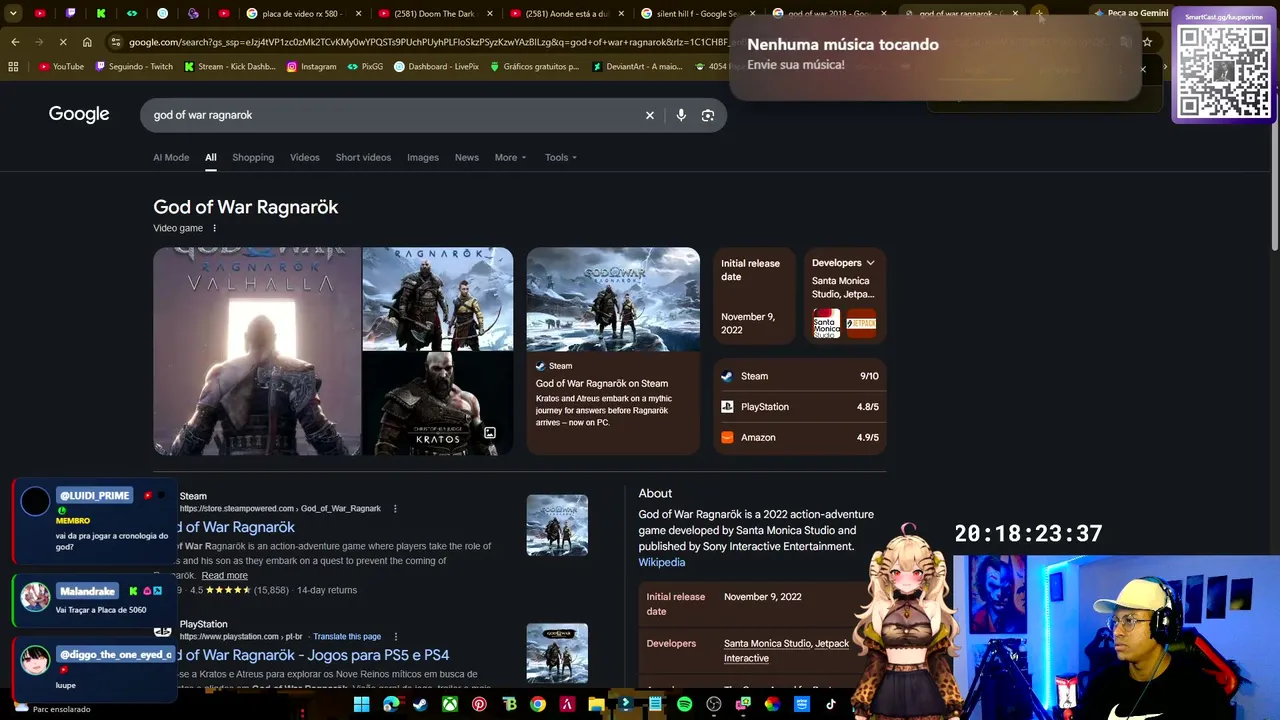Open Prime Video from the taskbar
Image resolution: width=1280 pixels, height=720 pixels.
click(801, 704)
